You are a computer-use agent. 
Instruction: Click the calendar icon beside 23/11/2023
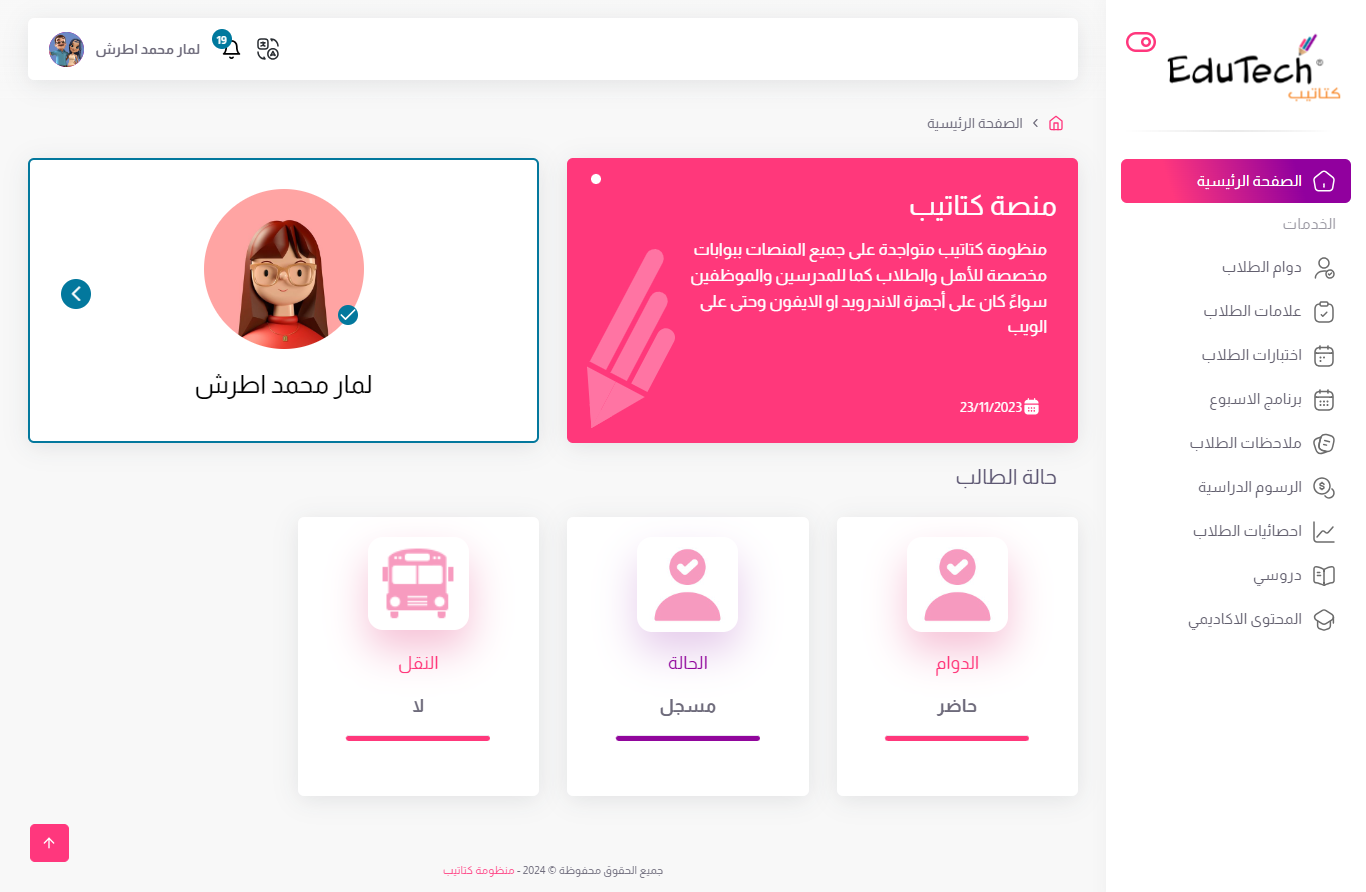[x=1032, y=407]
